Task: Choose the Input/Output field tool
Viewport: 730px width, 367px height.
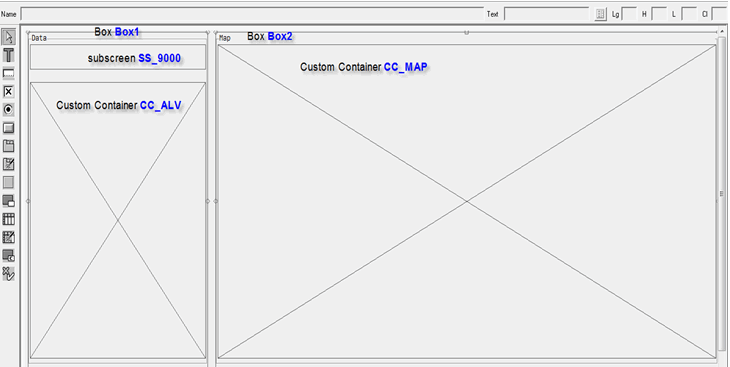Action: pyautogui.click(x=9, y=73)
